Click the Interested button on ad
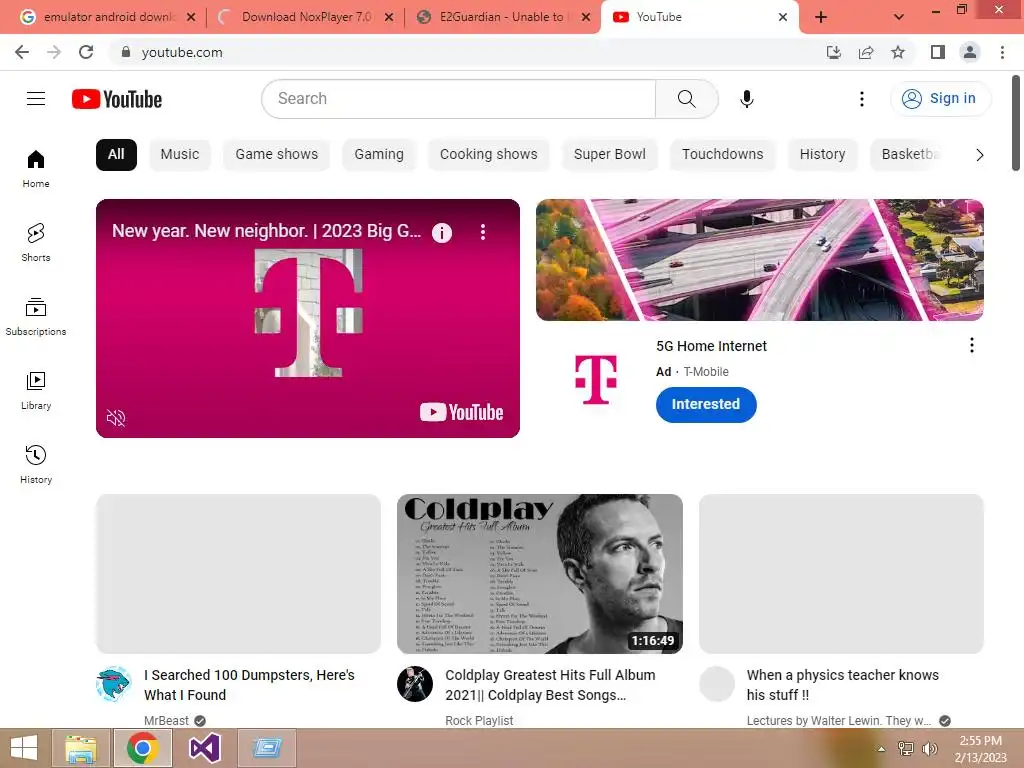Screen dimensions: 1024x768 (706, 405)
